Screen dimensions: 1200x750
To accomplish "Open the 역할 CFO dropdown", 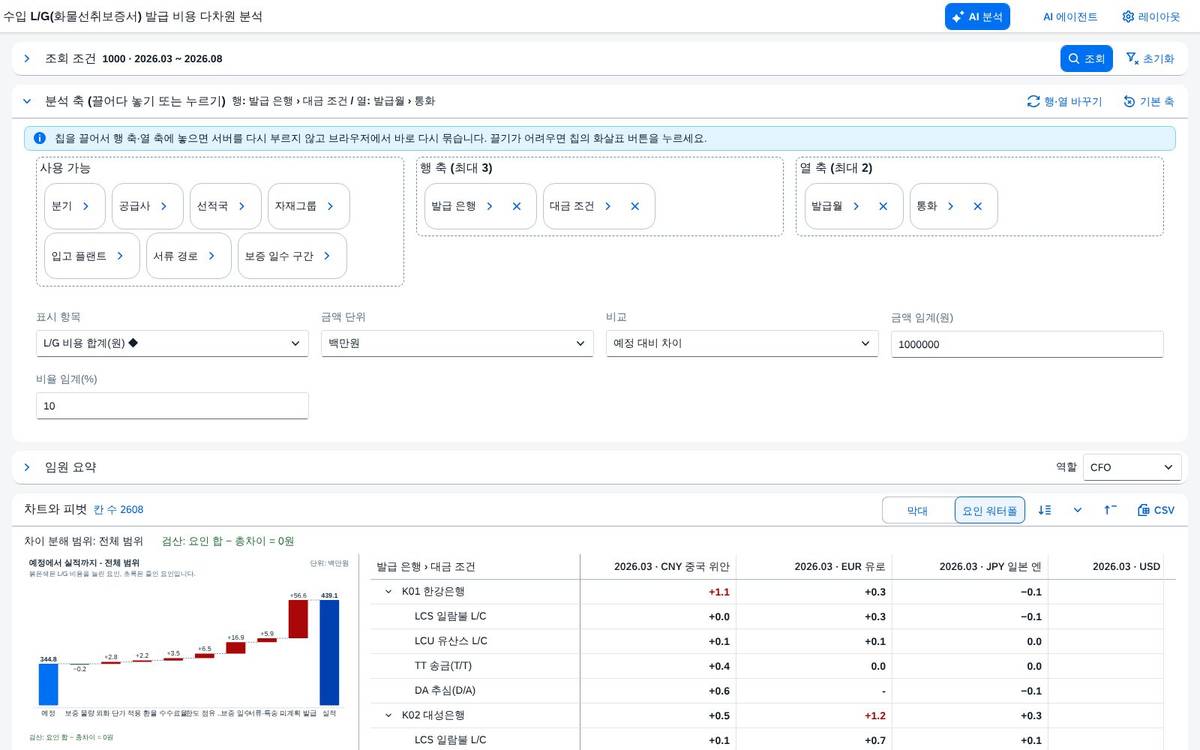I will coord(1132,467).
